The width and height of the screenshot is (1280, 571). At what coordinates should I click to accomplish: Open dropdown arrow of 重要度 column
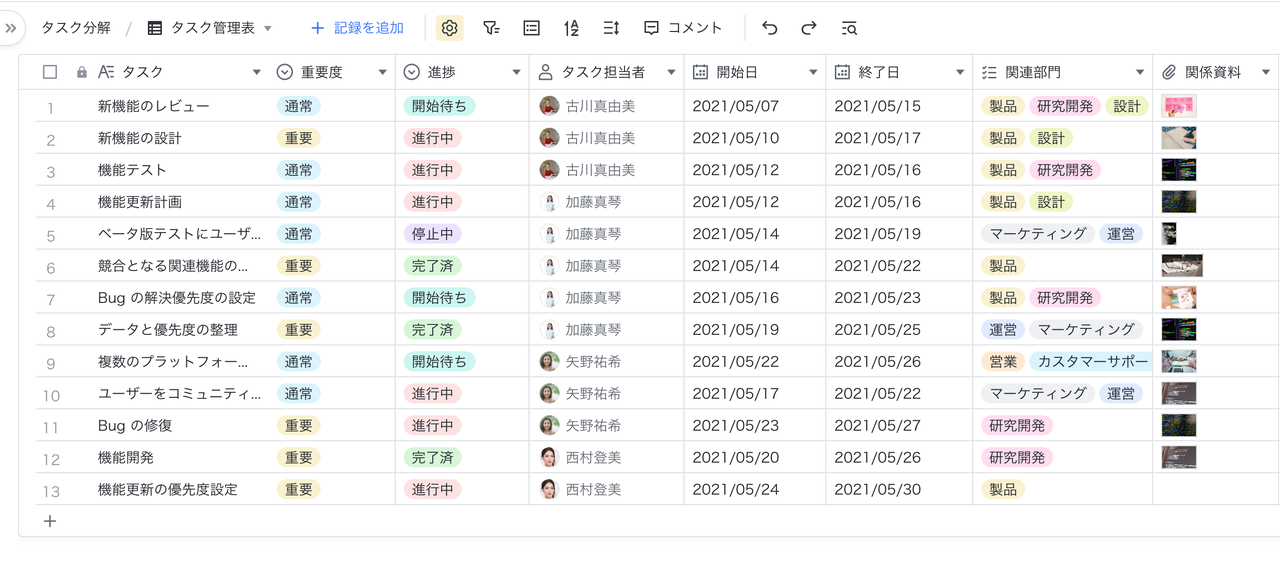tap(382, 72)
